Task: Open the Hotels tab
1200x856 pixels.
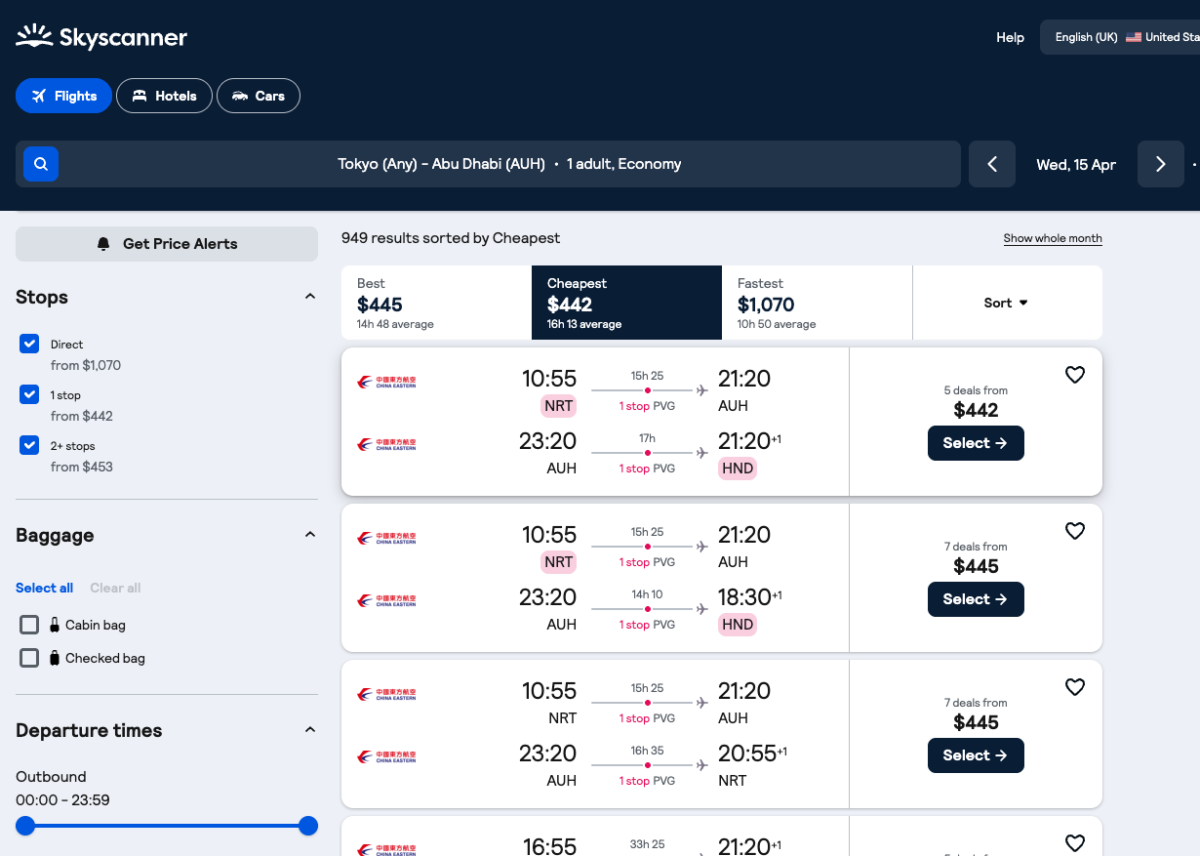Action: 164,96
